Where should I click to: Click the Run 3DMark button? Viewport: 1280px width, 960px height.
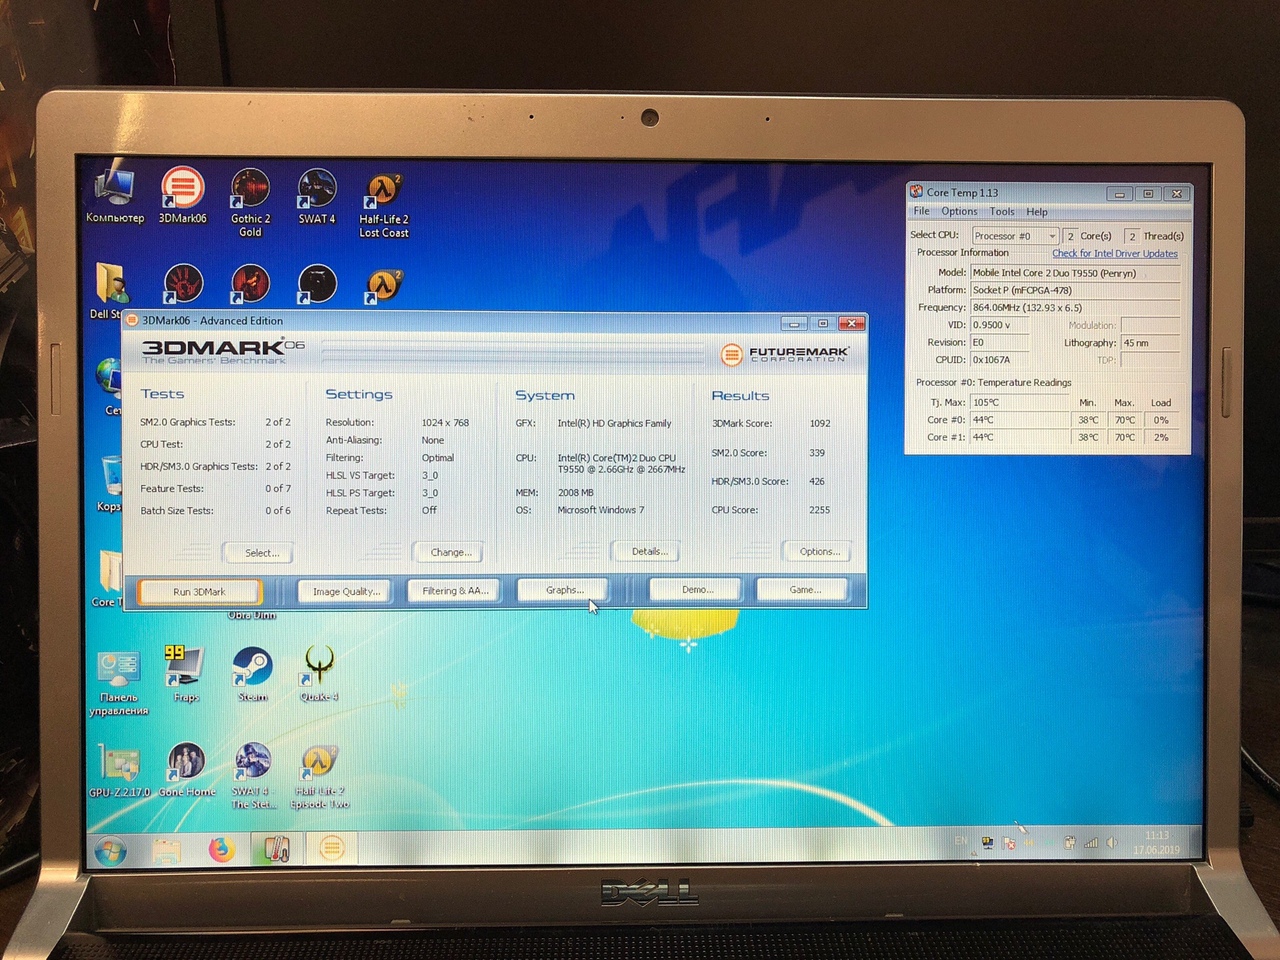click(199, 591)
